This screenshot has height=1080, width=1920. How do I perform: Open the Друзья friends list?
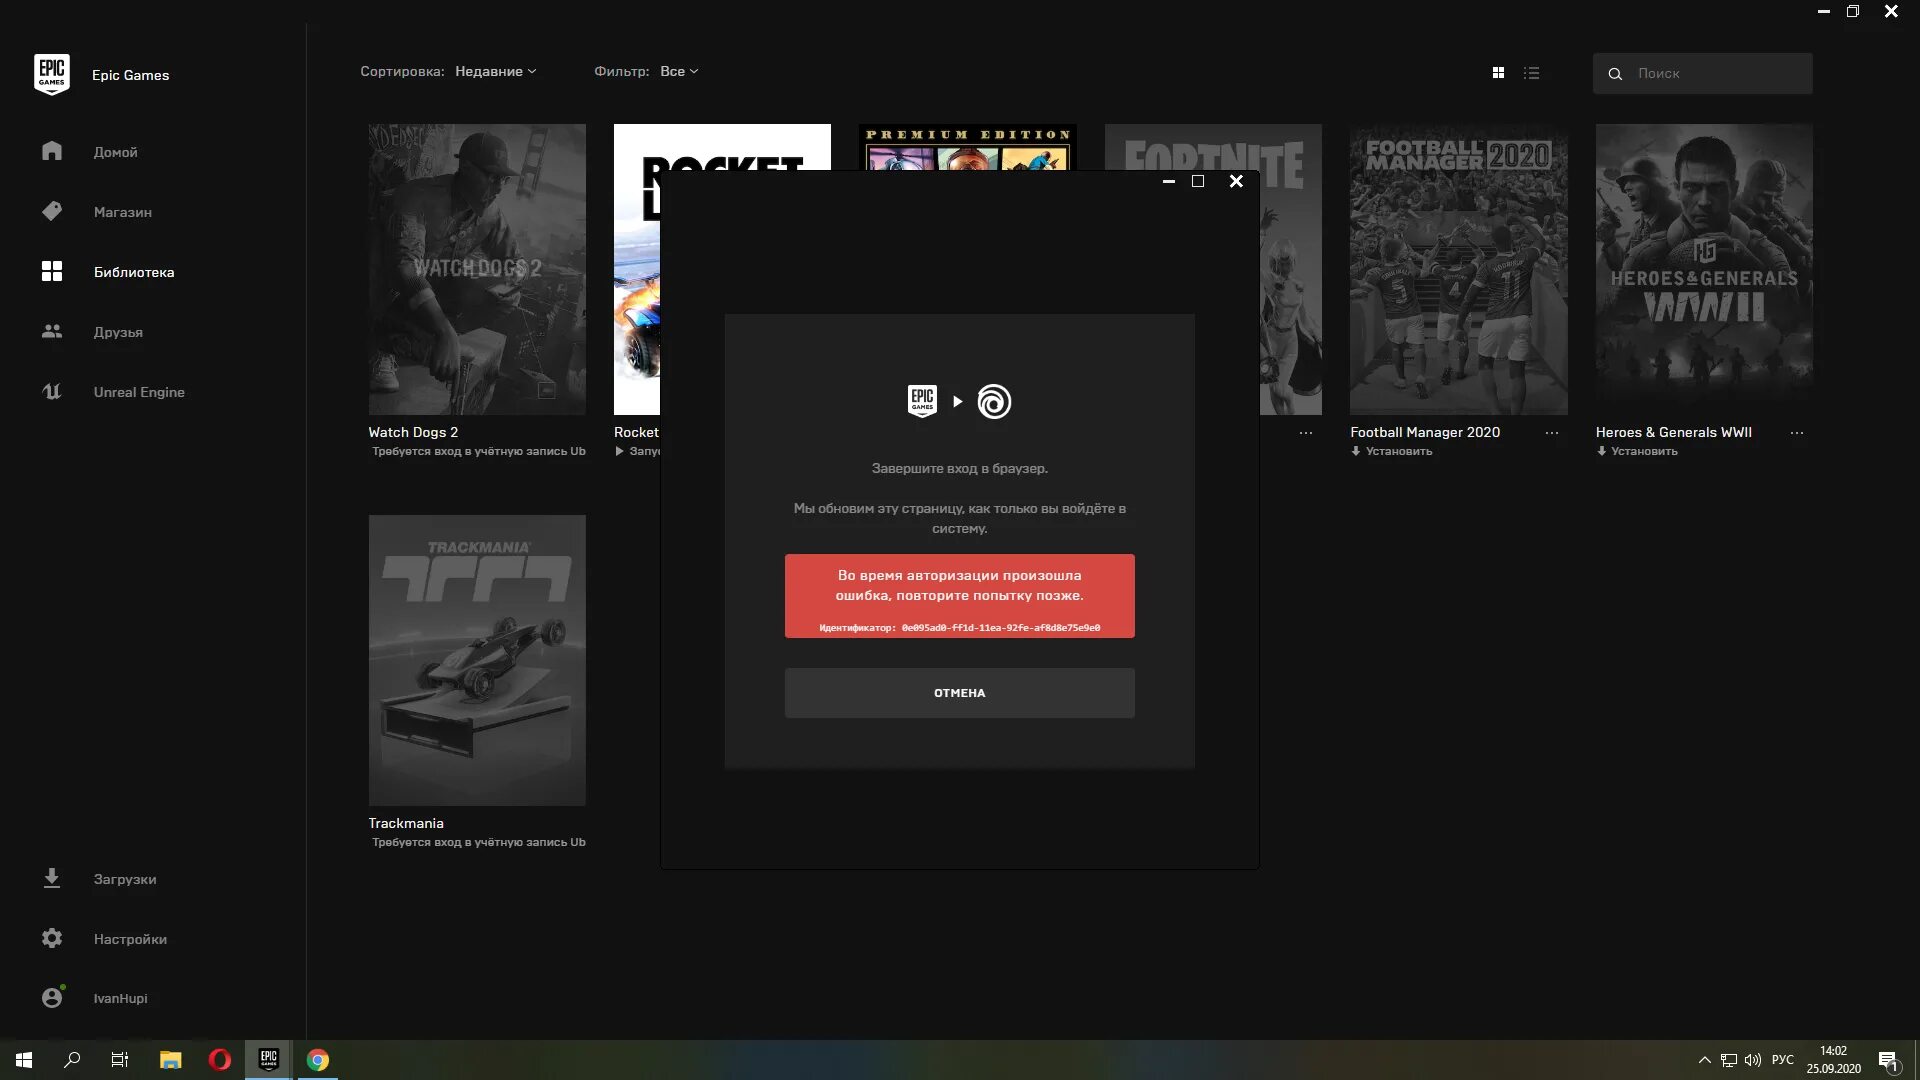coord(118,332)
